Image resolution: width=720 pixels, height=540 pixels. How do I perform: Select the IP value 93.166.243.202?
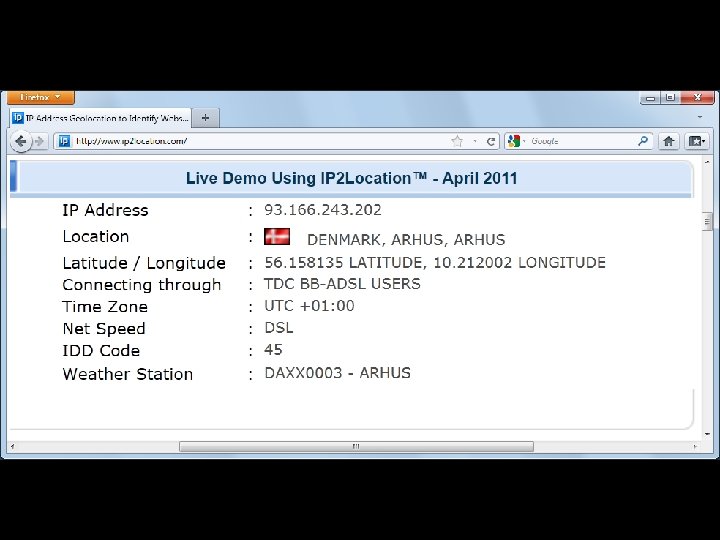[323, 210]
